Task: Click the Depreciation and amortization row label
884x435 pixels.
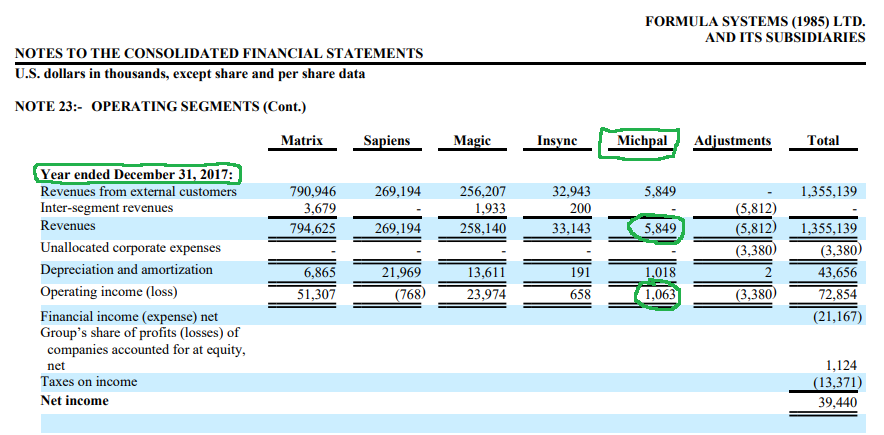Action: pyautogui.click(x=126, y=269)
